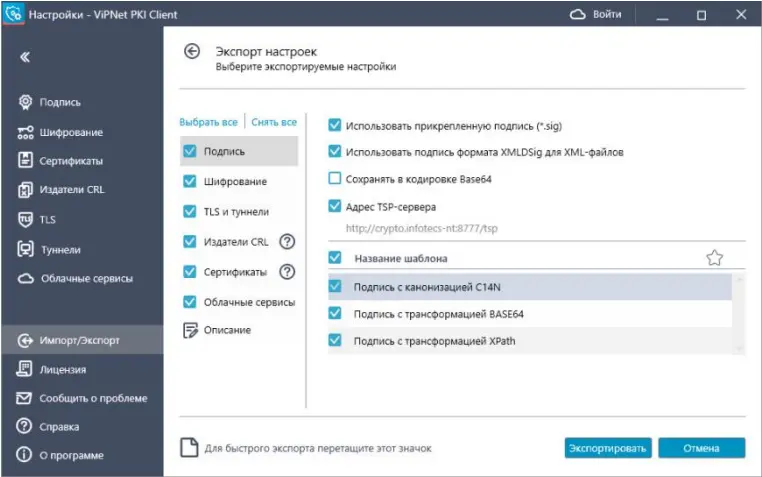Click the О программе info icon
762x477 pixels.
coord(24,455)
